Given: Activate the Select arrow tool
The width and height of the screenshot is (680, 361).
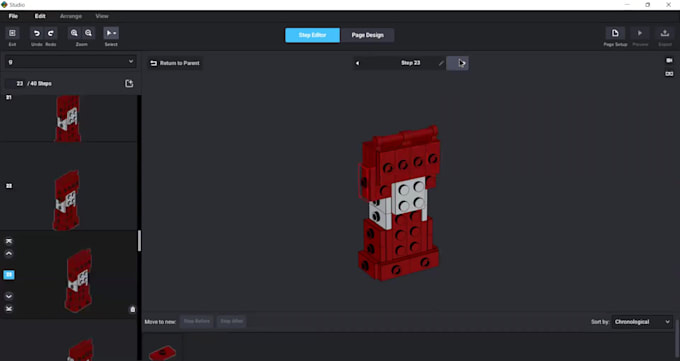Looking at the screenshot, I should (x=111, y=33).
